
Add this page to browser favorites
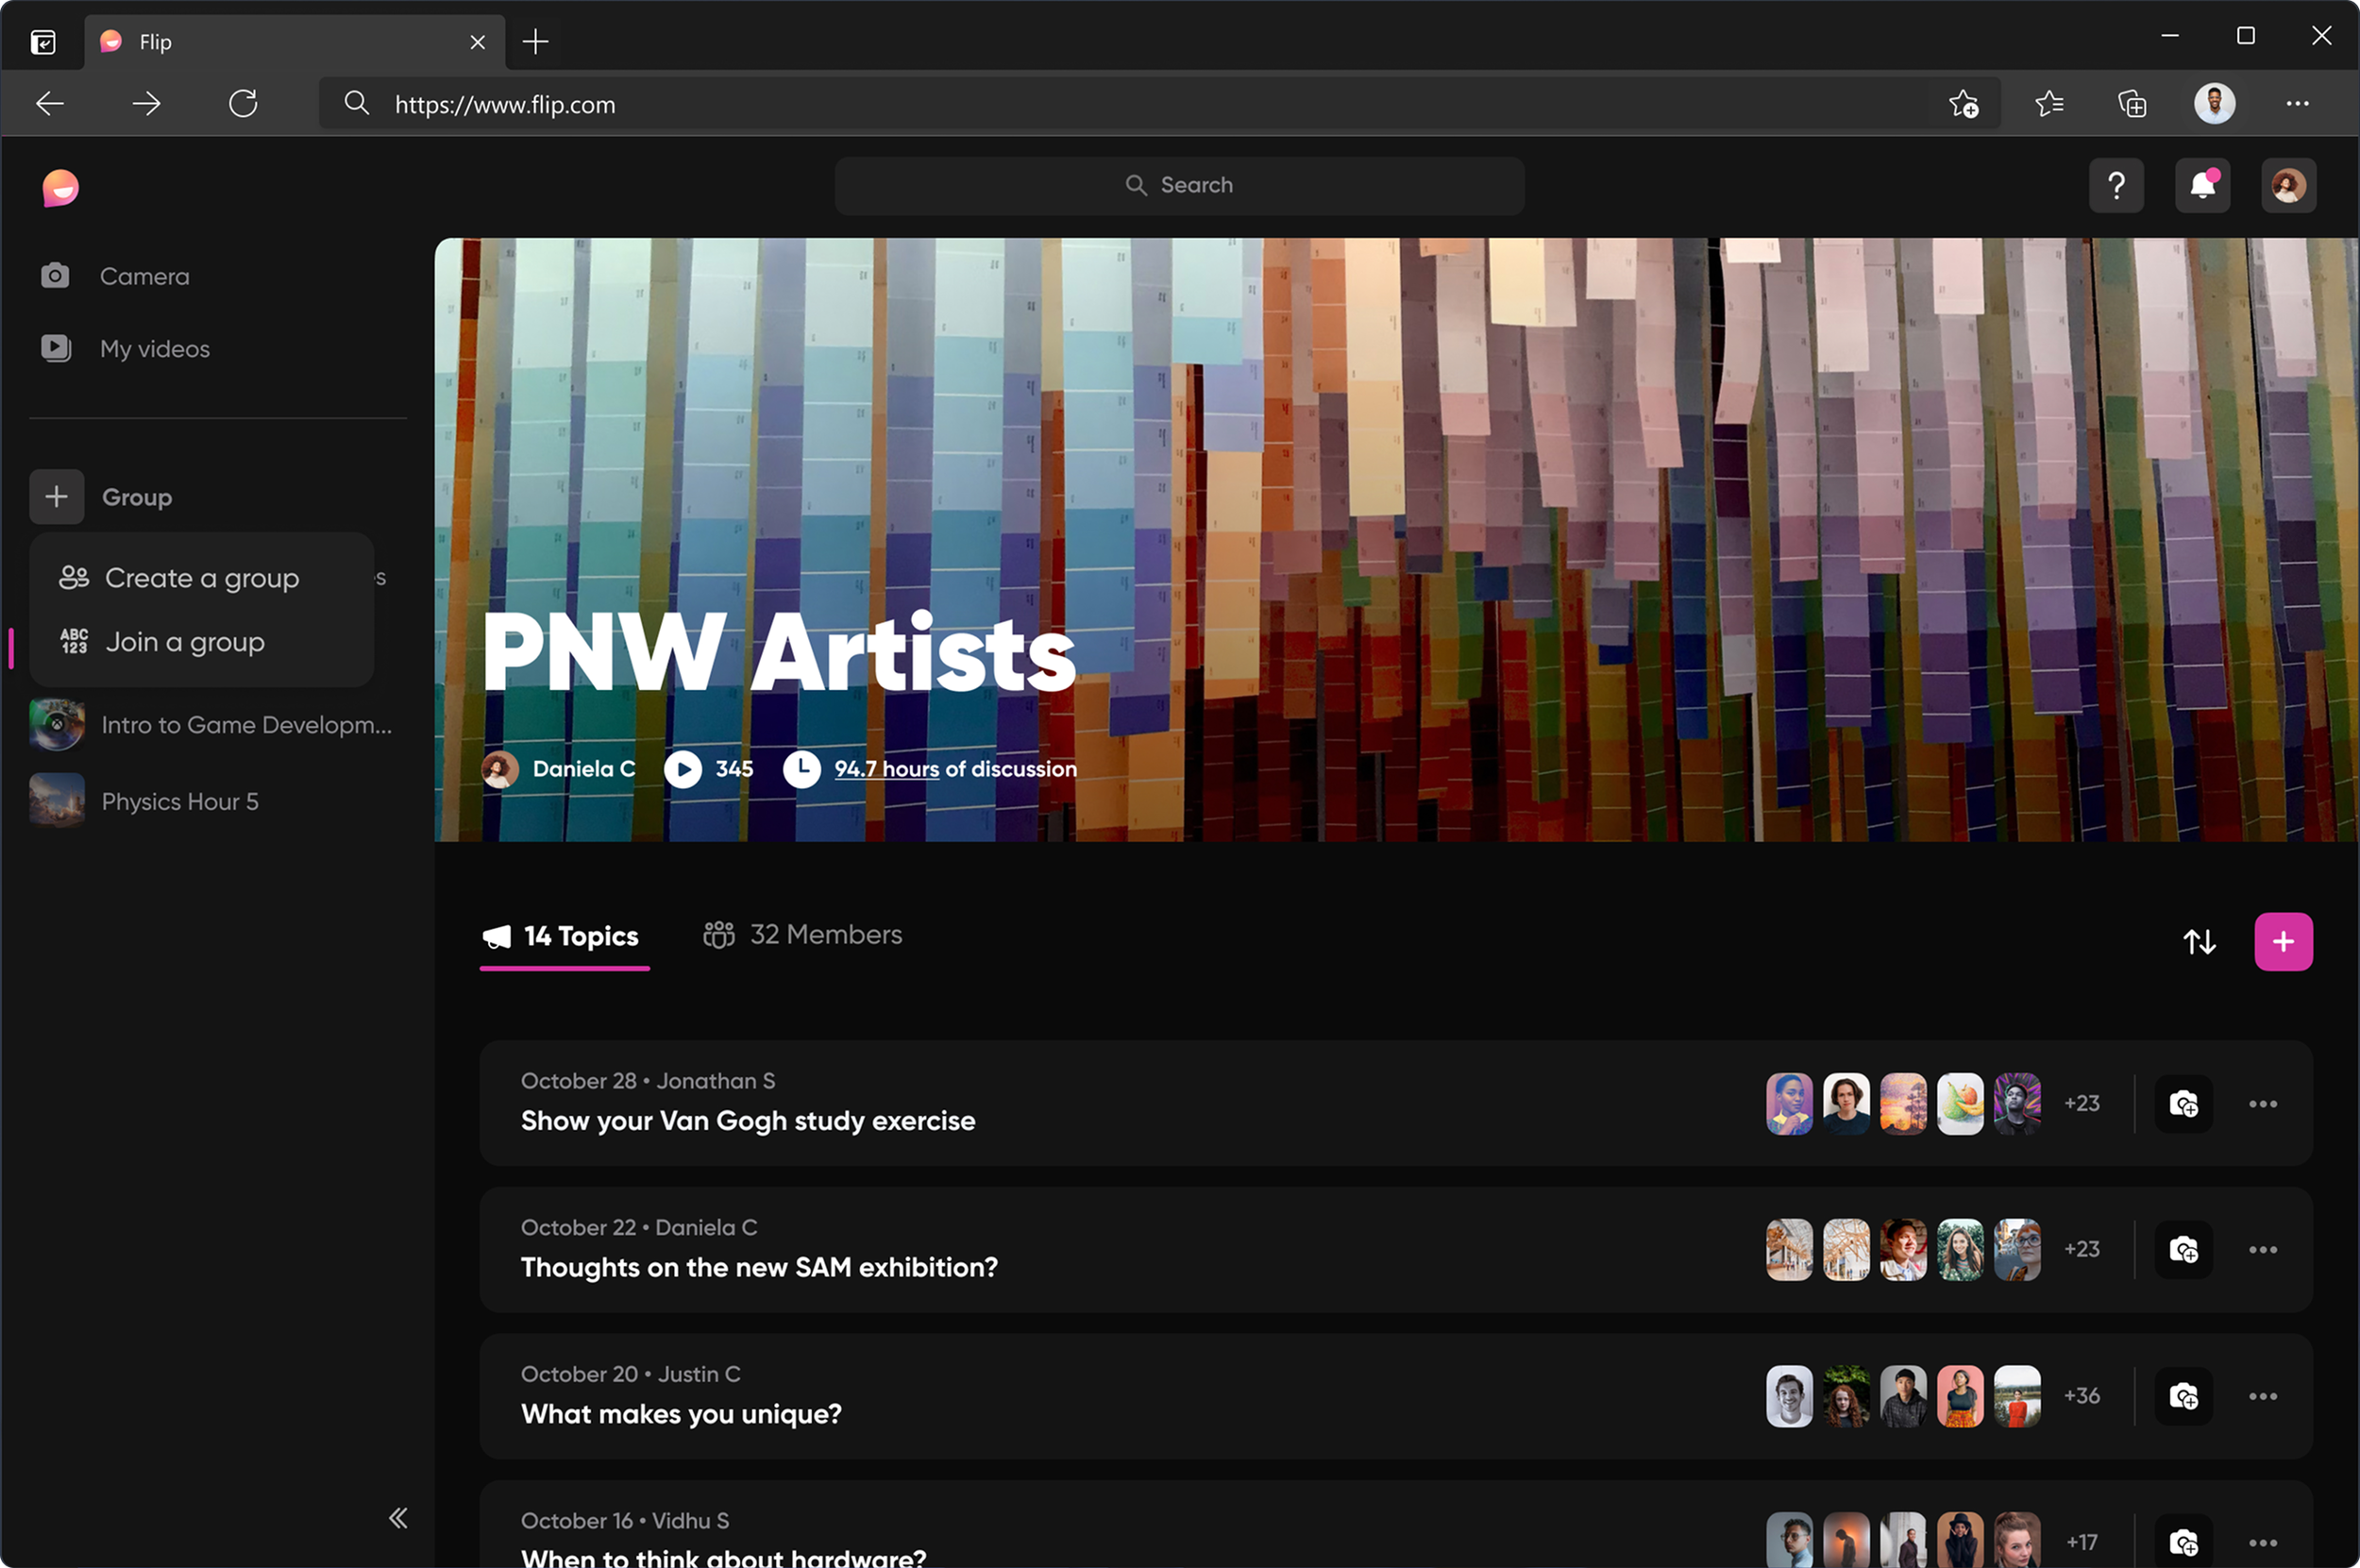tap(1963, 104)
